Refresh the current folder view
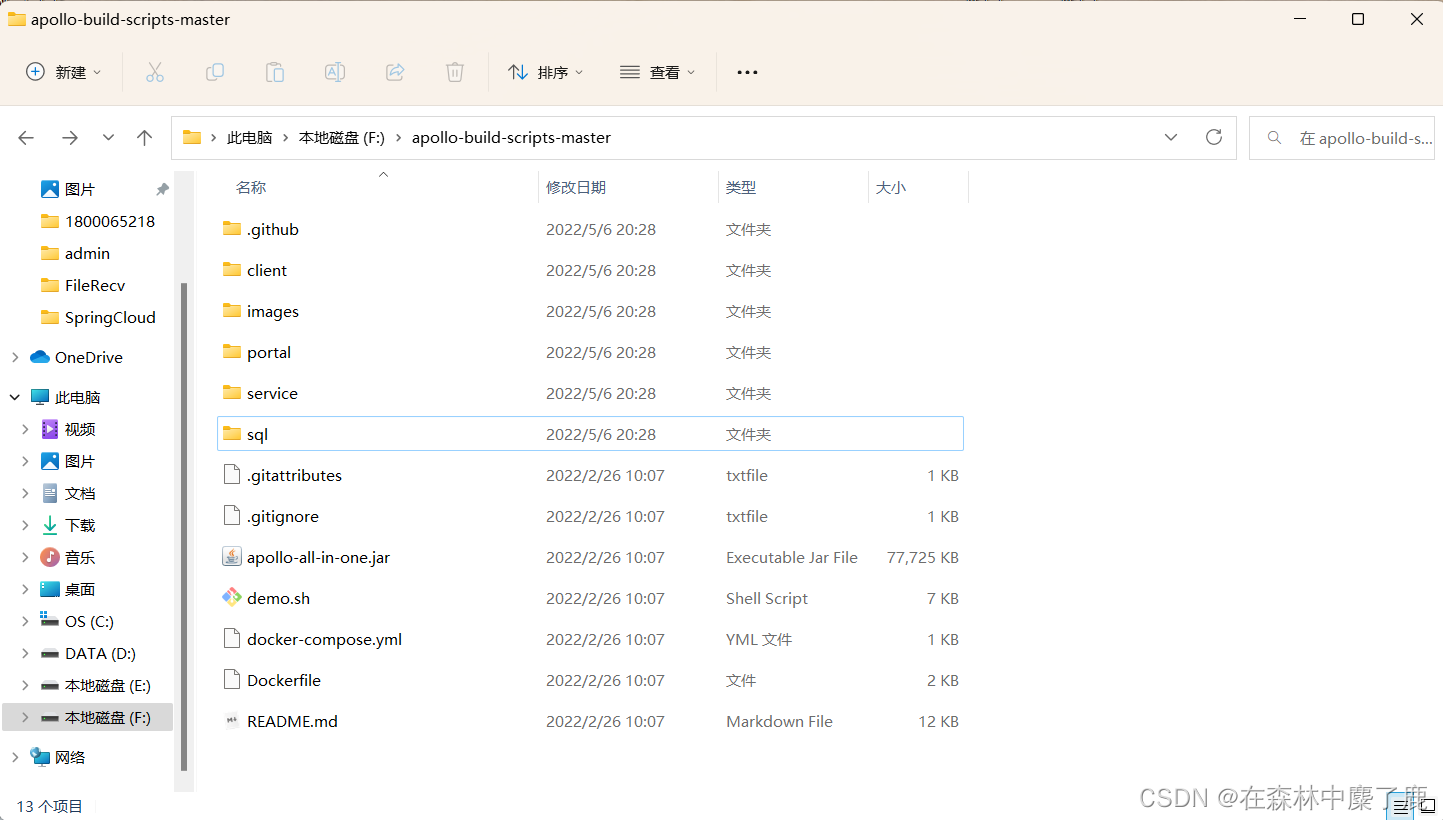The width and height of the screenshot is (1443, 820). [x=1214, y=137]
